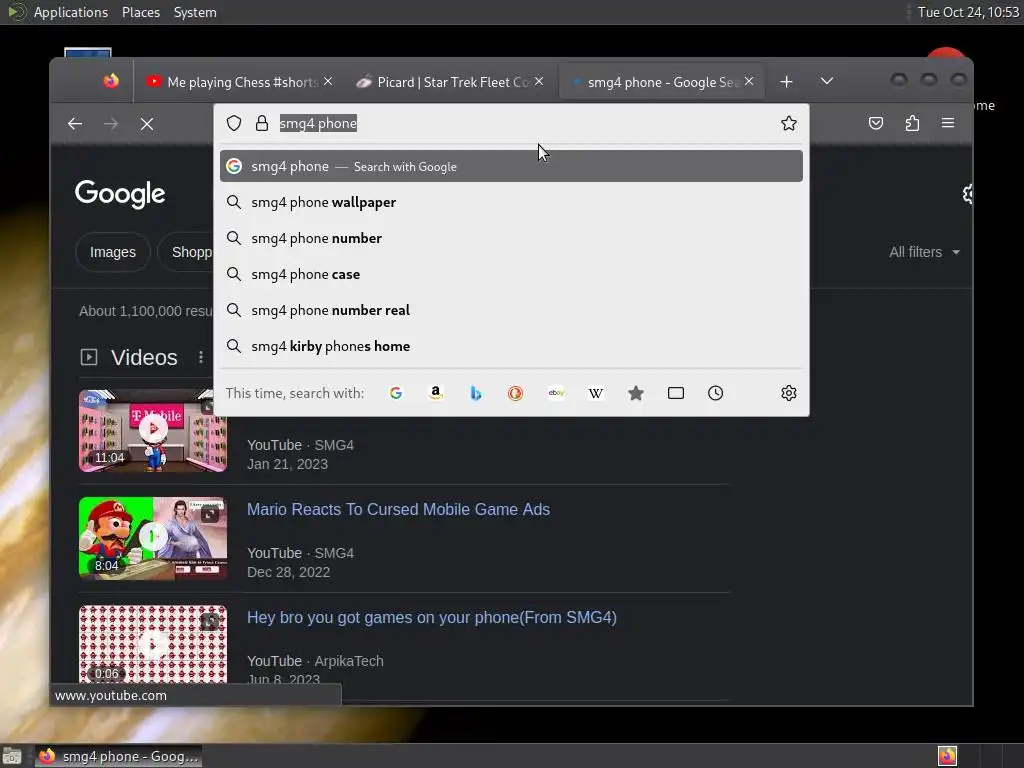Switch to Picard Star Trek Fleet tab
The height and width of the screenshot is (768, 1024).
[450, 82]
